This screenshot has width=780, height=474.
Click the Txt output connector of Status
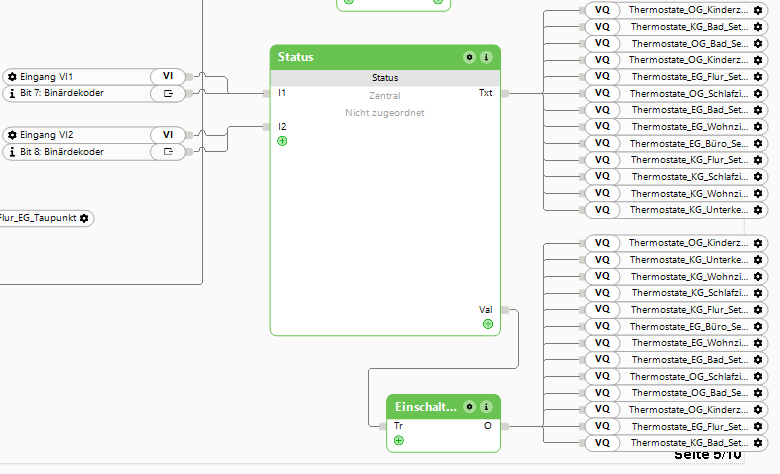click(504, 94)
